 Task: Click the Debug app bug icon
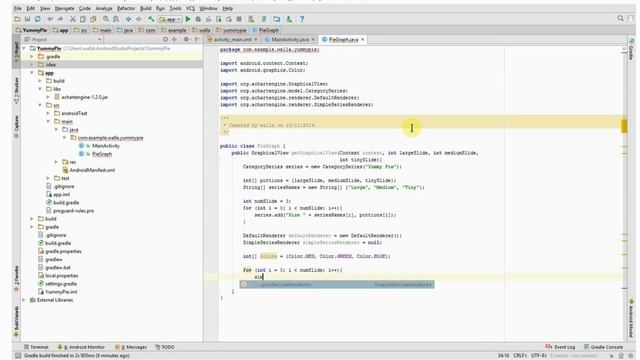(198, 19)
